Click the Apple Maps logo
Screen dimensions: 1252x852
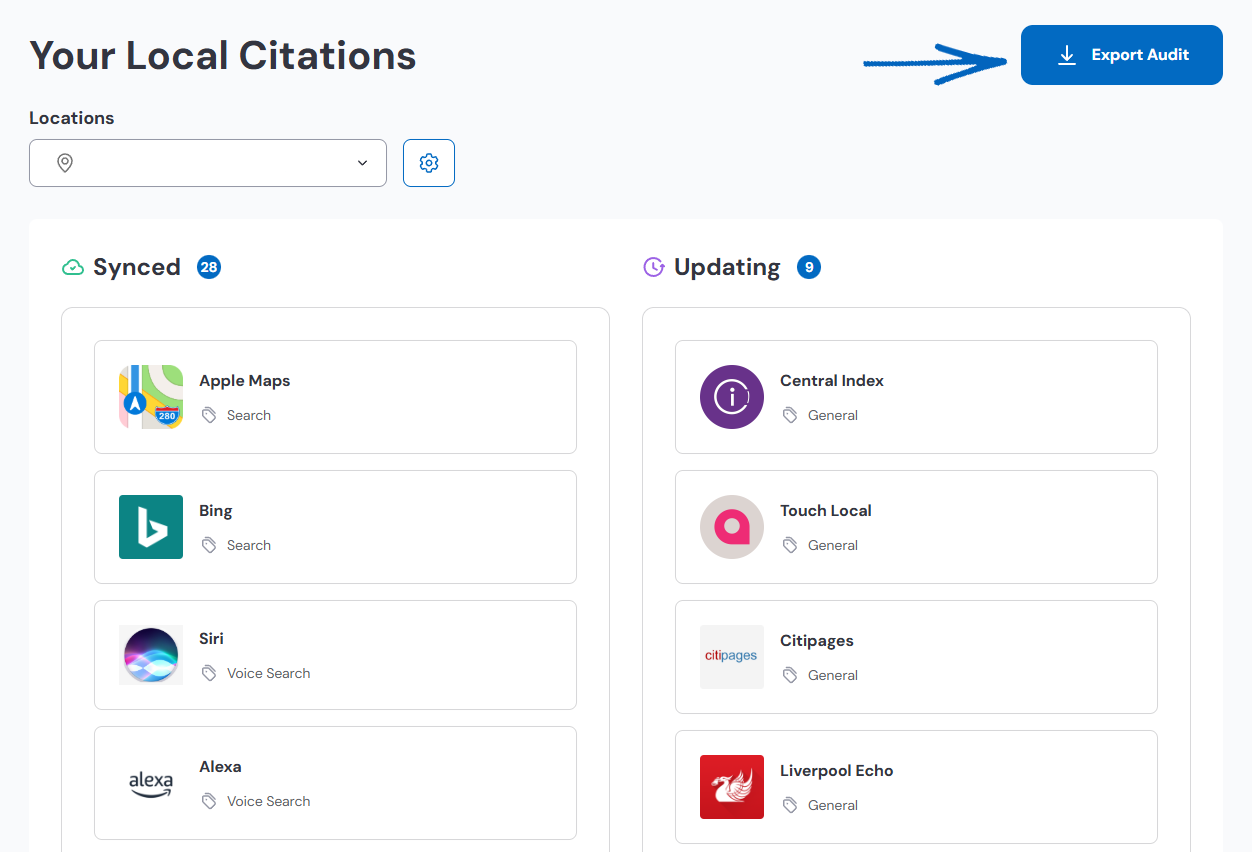pyautogui.click(x=151, y=397)
